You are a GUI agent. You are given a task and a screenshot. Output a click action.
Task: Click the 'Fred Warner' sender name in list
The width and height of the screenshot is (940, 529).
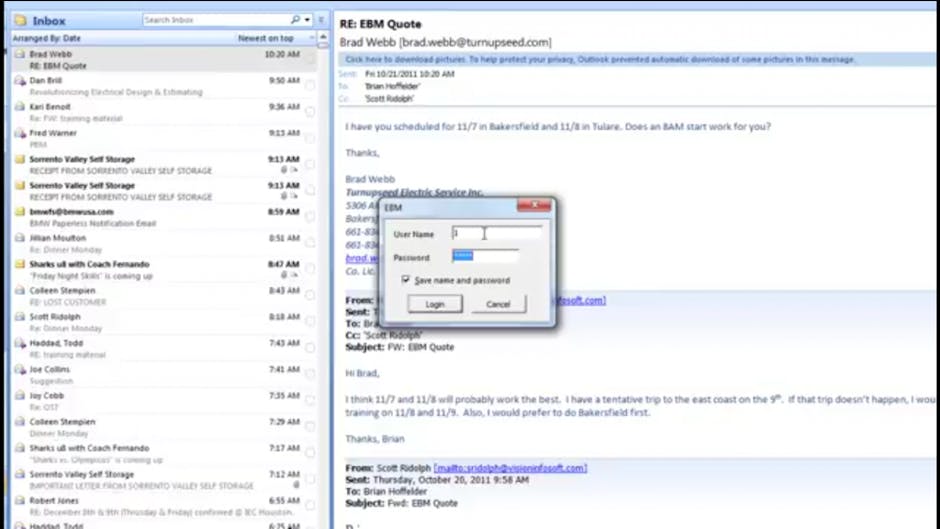tap(53, 133)
